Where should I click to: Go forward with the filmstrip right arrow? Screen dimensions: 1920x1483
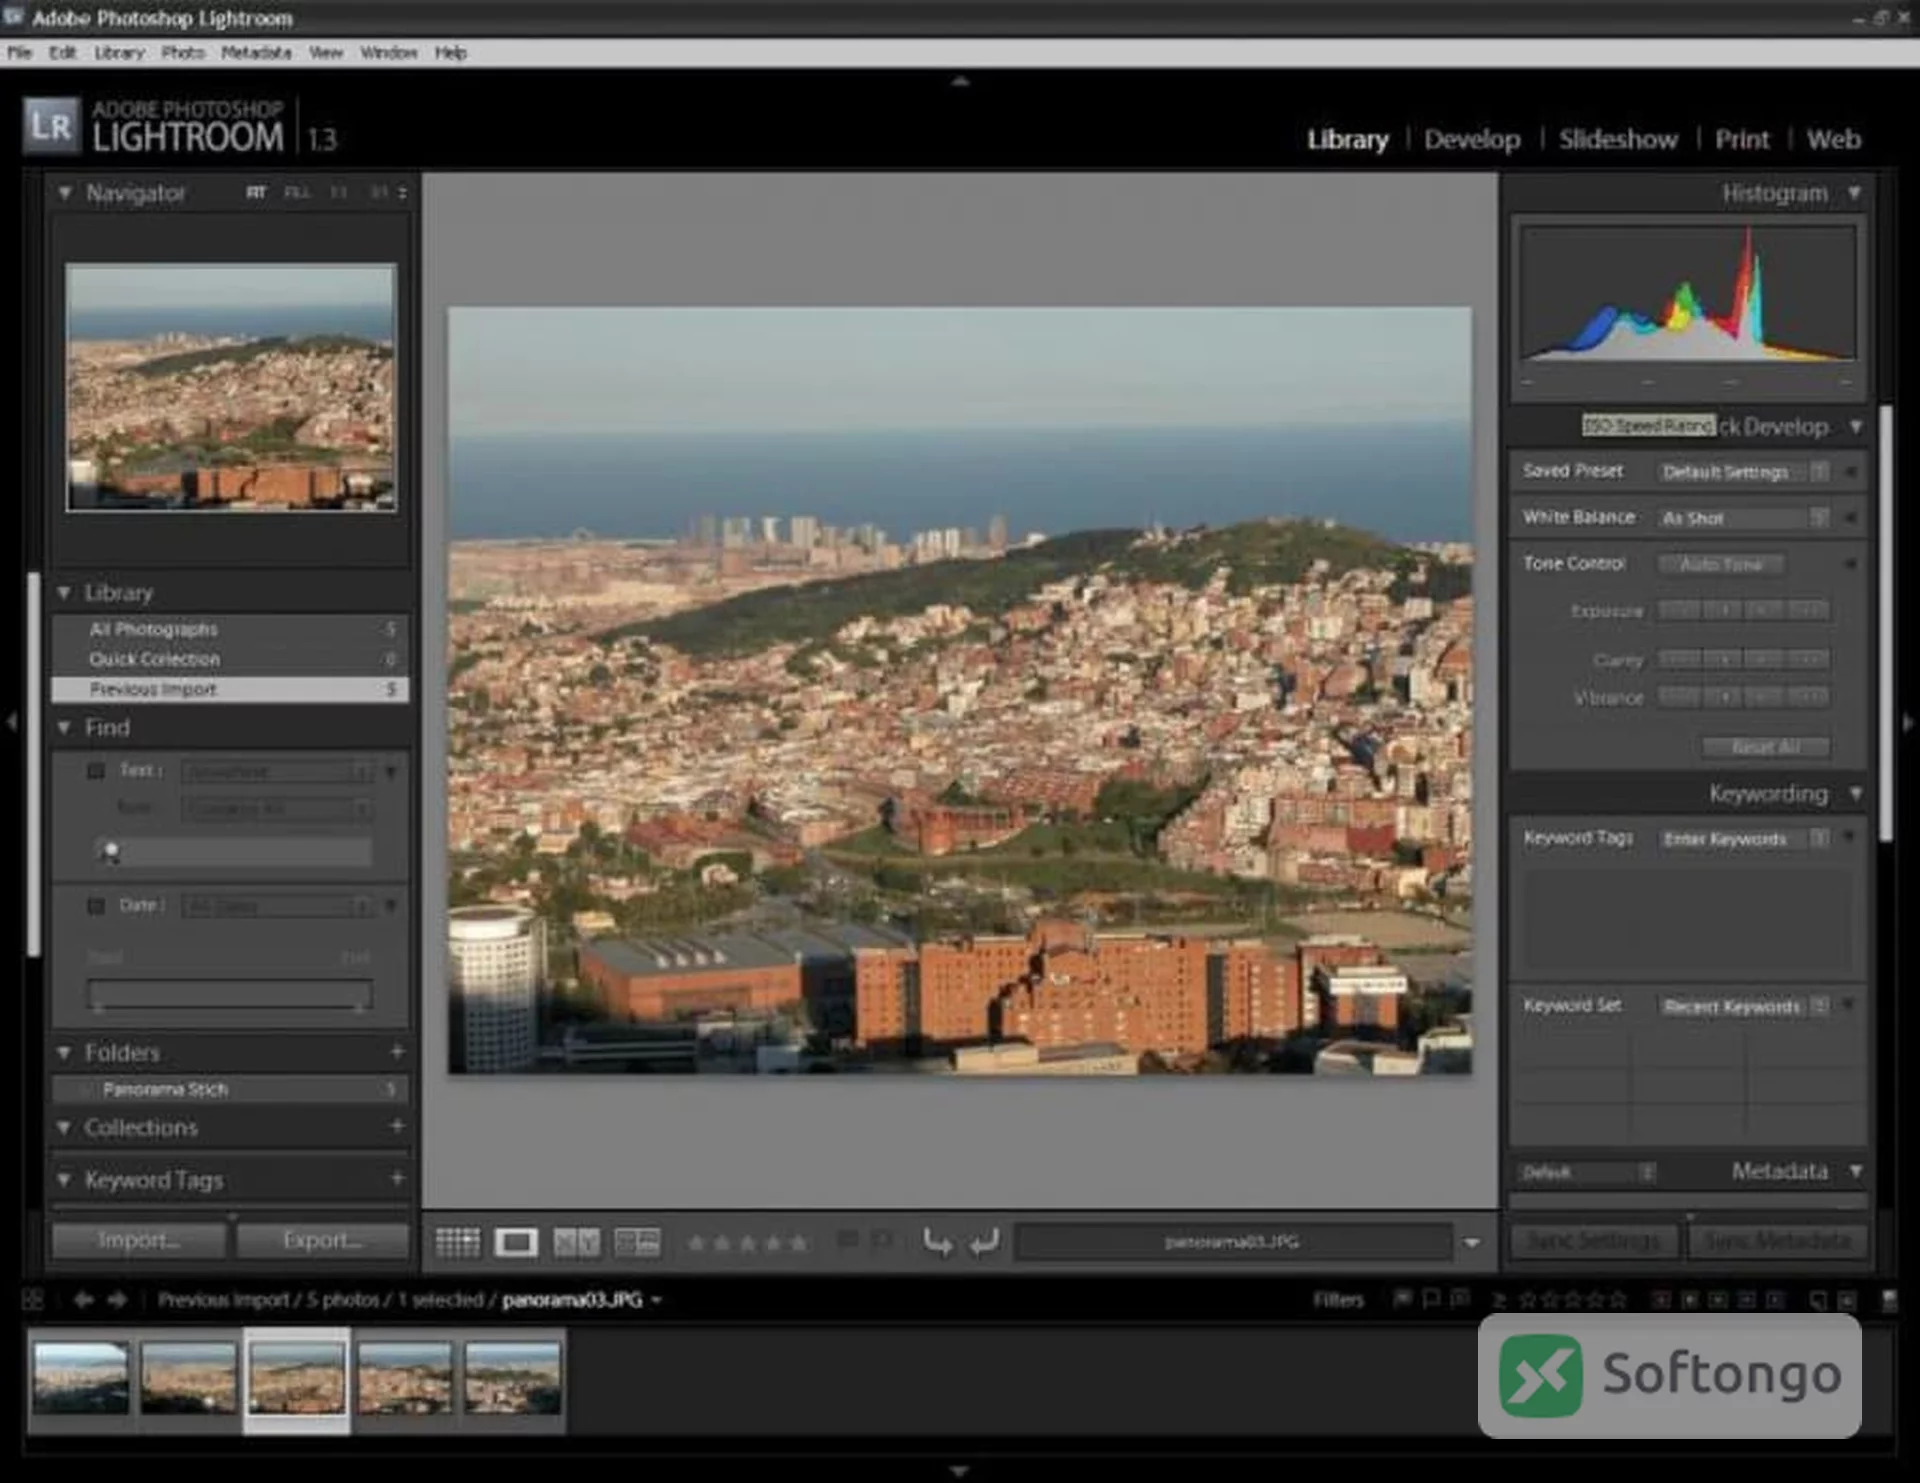[118, 1299]
